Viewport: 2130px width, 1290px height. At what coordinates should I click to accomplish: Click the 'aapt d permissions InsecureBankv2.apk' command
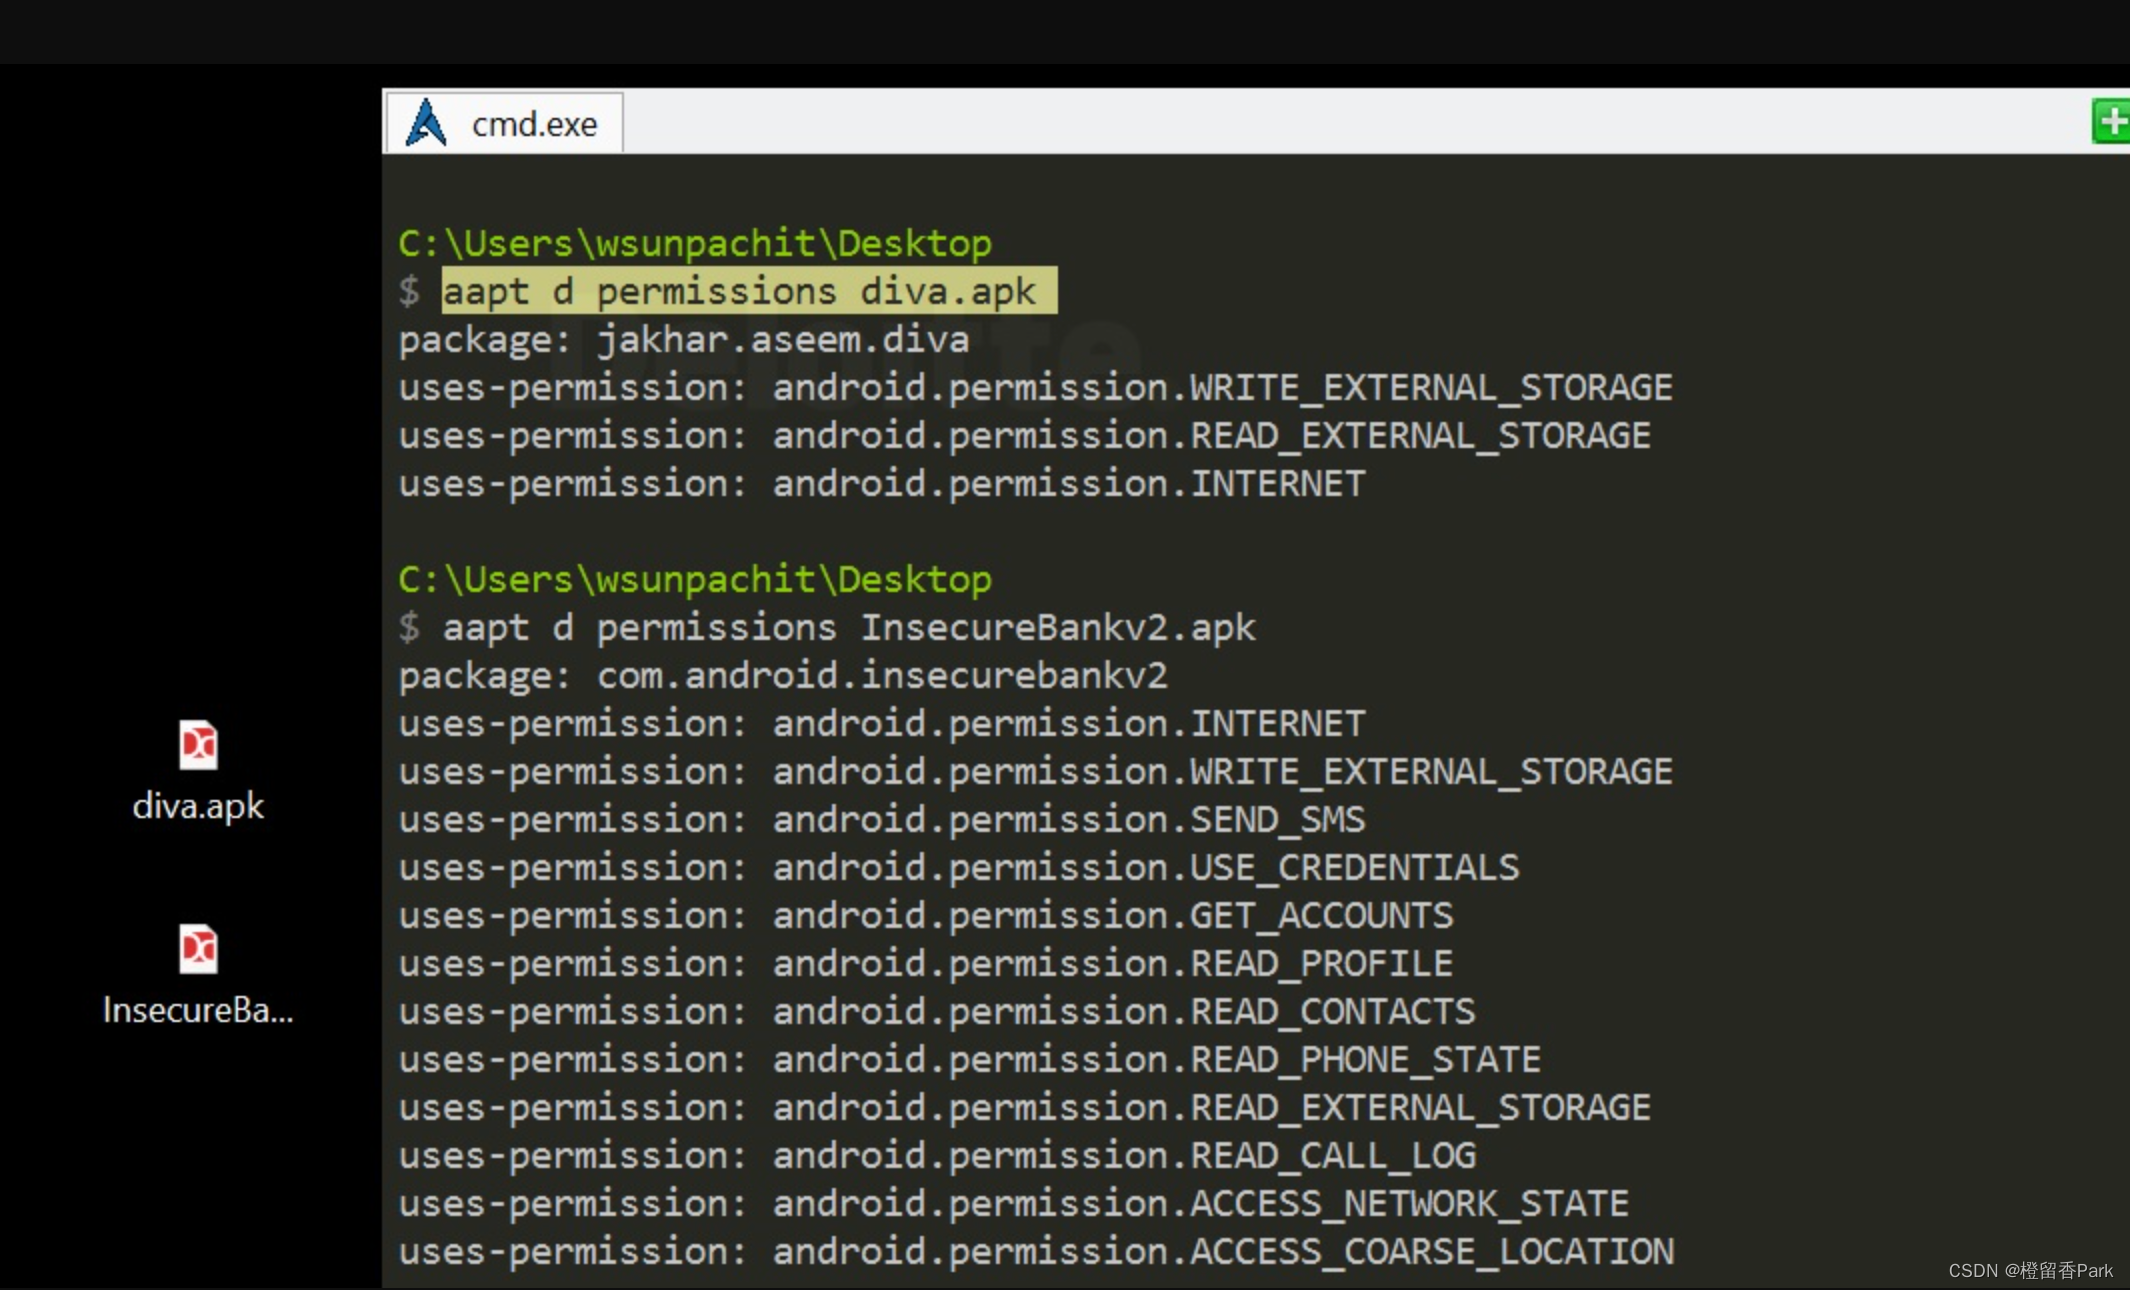coord(849,627)
